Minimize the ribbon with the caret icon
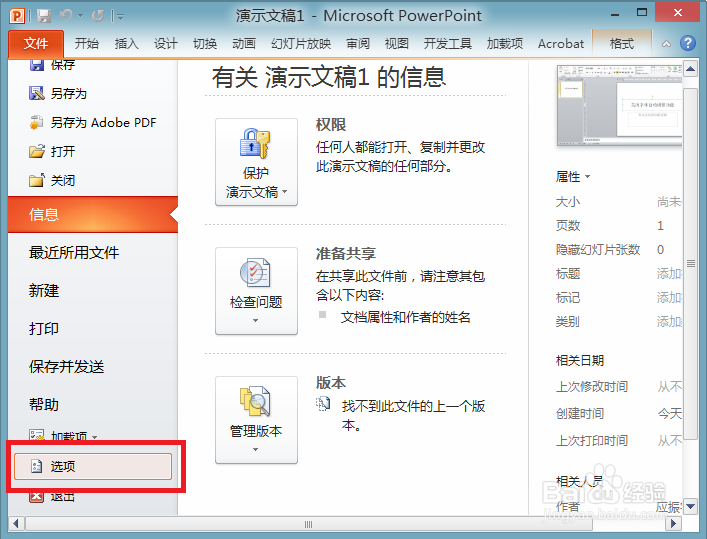The width and height of the screenshot is (707, 539). click(666, 44)
